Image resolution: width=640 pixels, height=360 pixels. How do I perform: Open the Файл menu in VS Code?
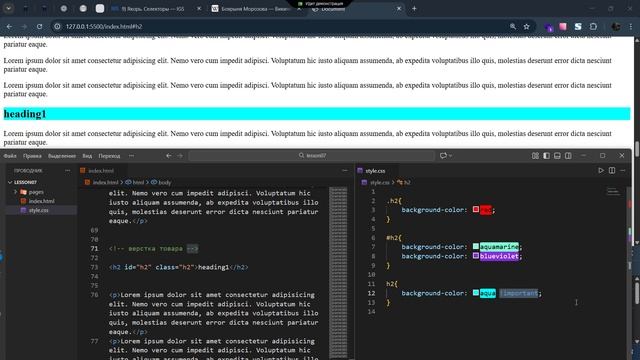10,156
